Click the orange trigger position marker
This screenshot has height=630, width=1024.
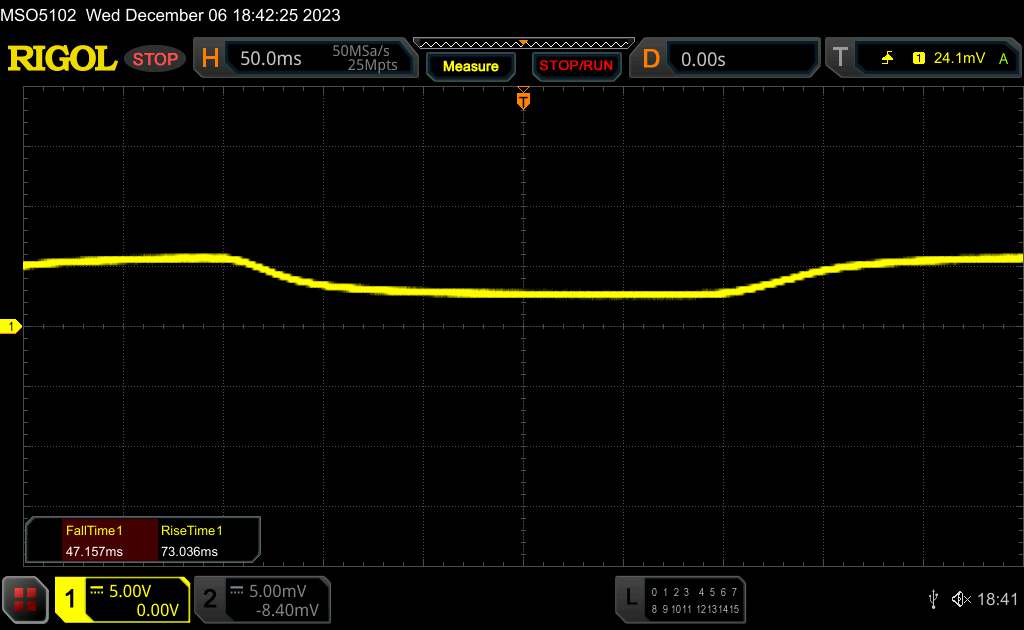(523, 100)
